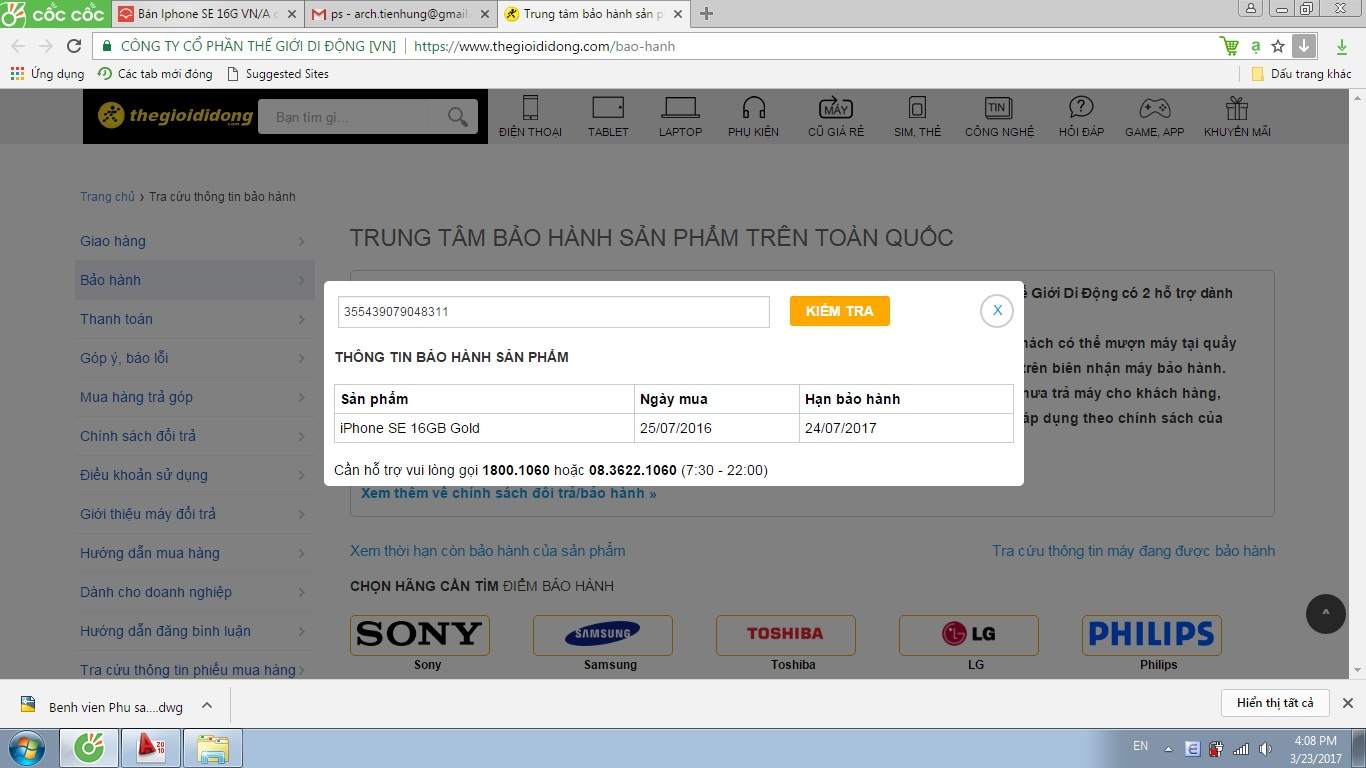Select the Samsung brand logo

tap(603, 635)
